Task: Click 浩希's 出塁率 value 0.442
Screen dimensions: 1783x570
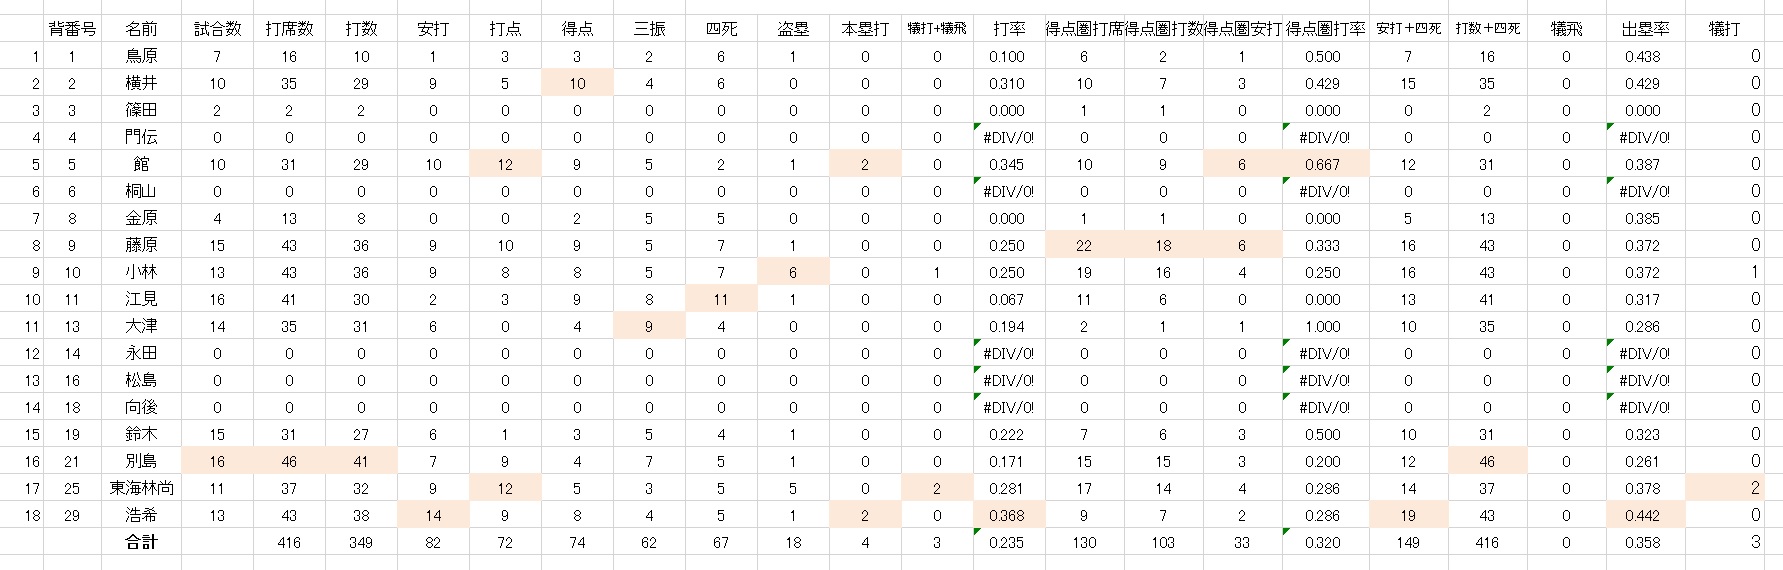Action: click(x=1645, y=515)
